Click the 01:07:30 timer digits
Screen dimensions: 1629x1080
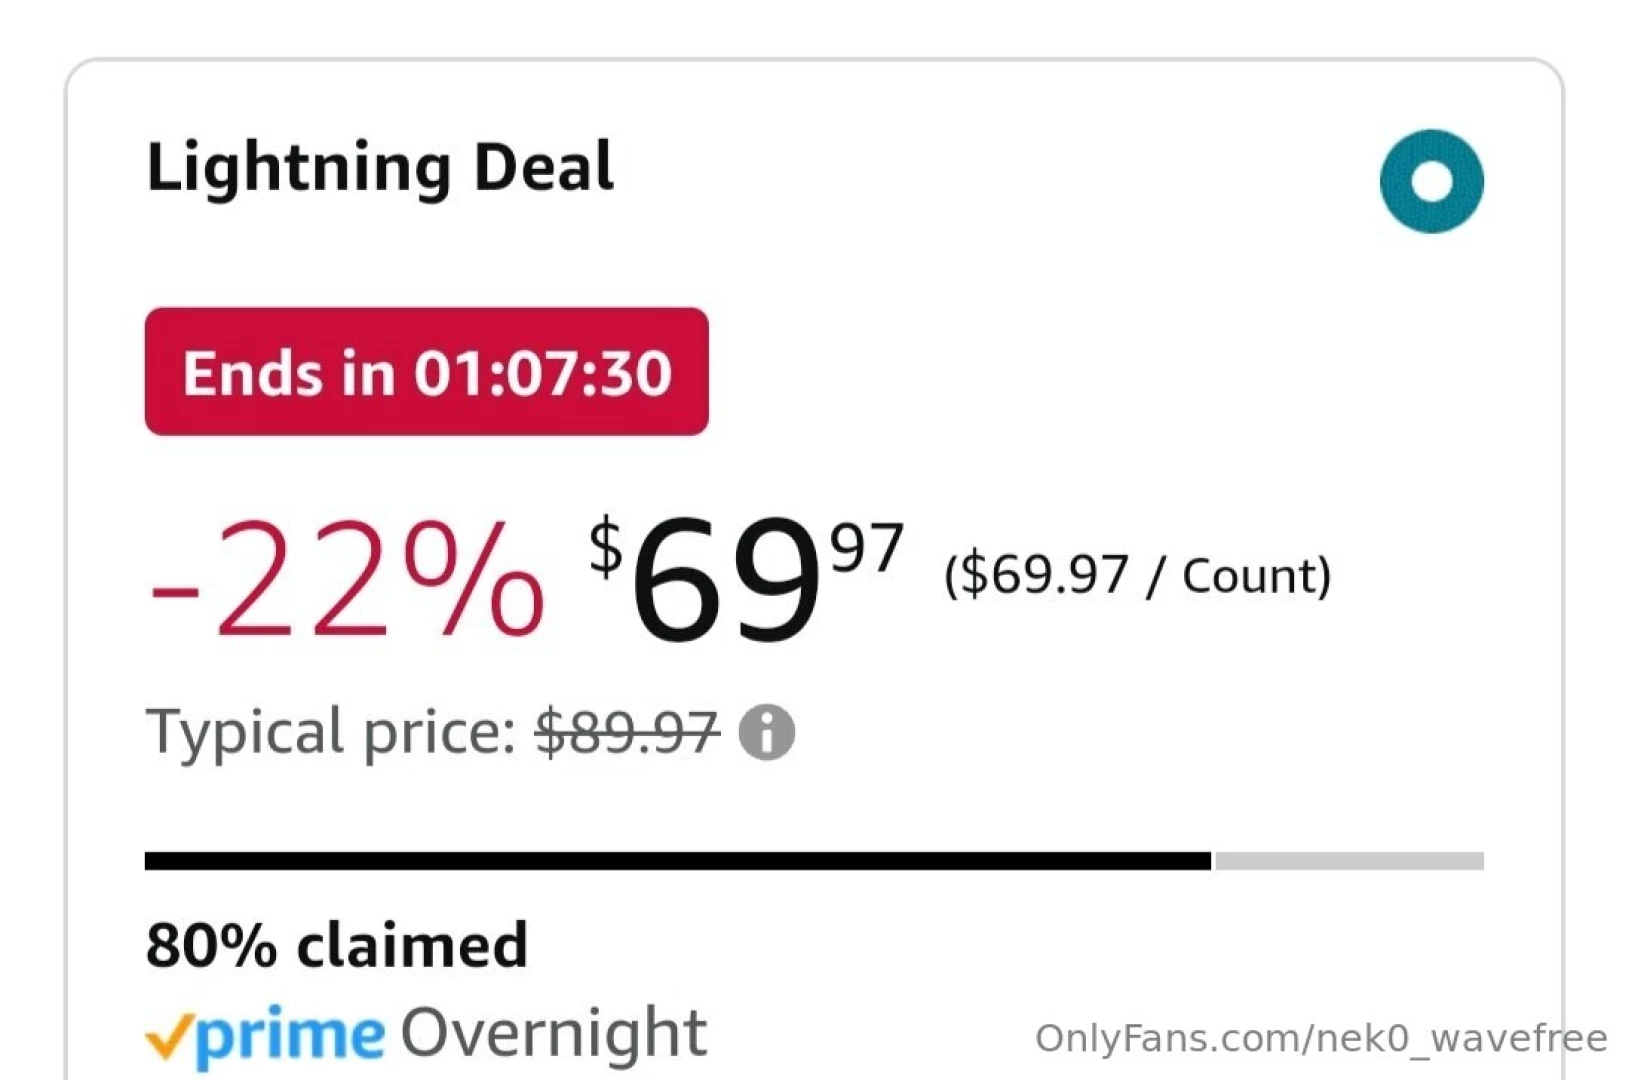[543, 373]
